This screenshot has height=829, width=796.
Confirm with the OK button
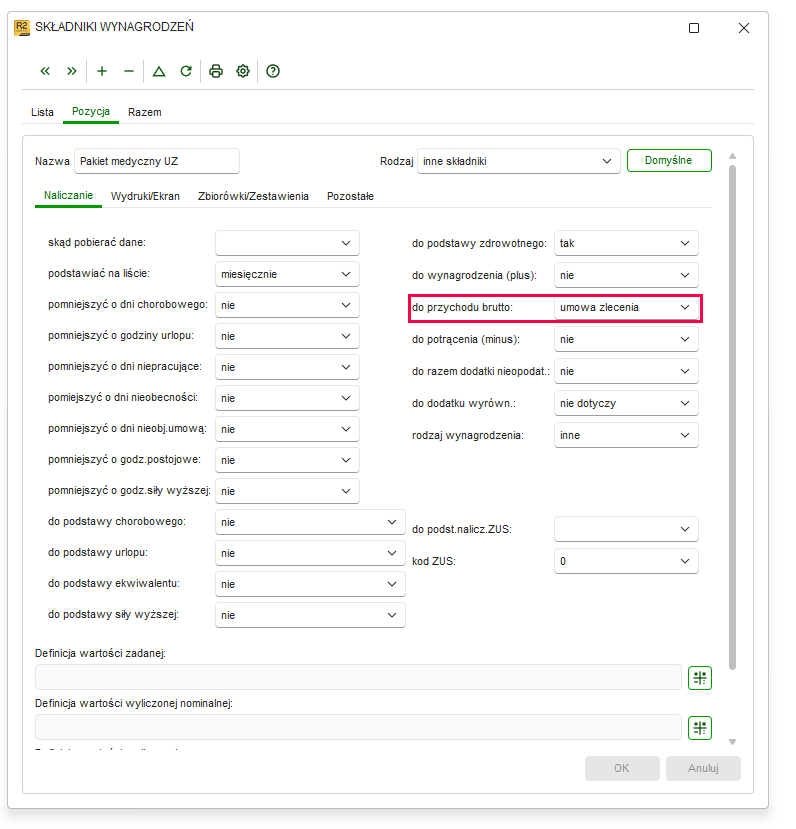click(622, 768)
